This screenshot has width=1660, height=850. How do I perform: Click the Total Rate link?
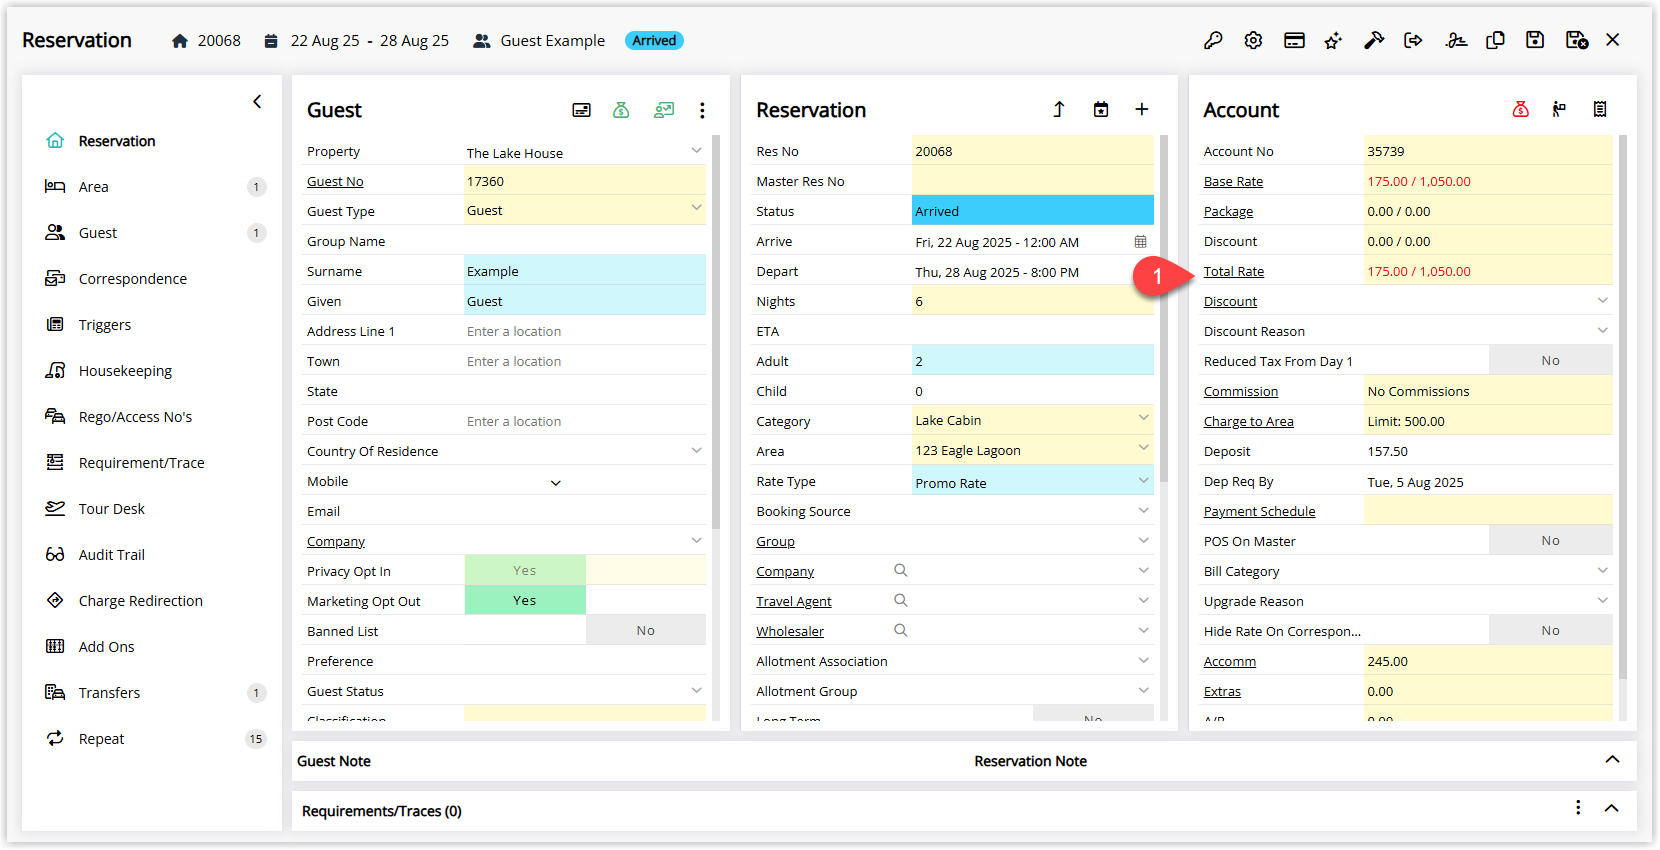click(x=1233, y=271)
